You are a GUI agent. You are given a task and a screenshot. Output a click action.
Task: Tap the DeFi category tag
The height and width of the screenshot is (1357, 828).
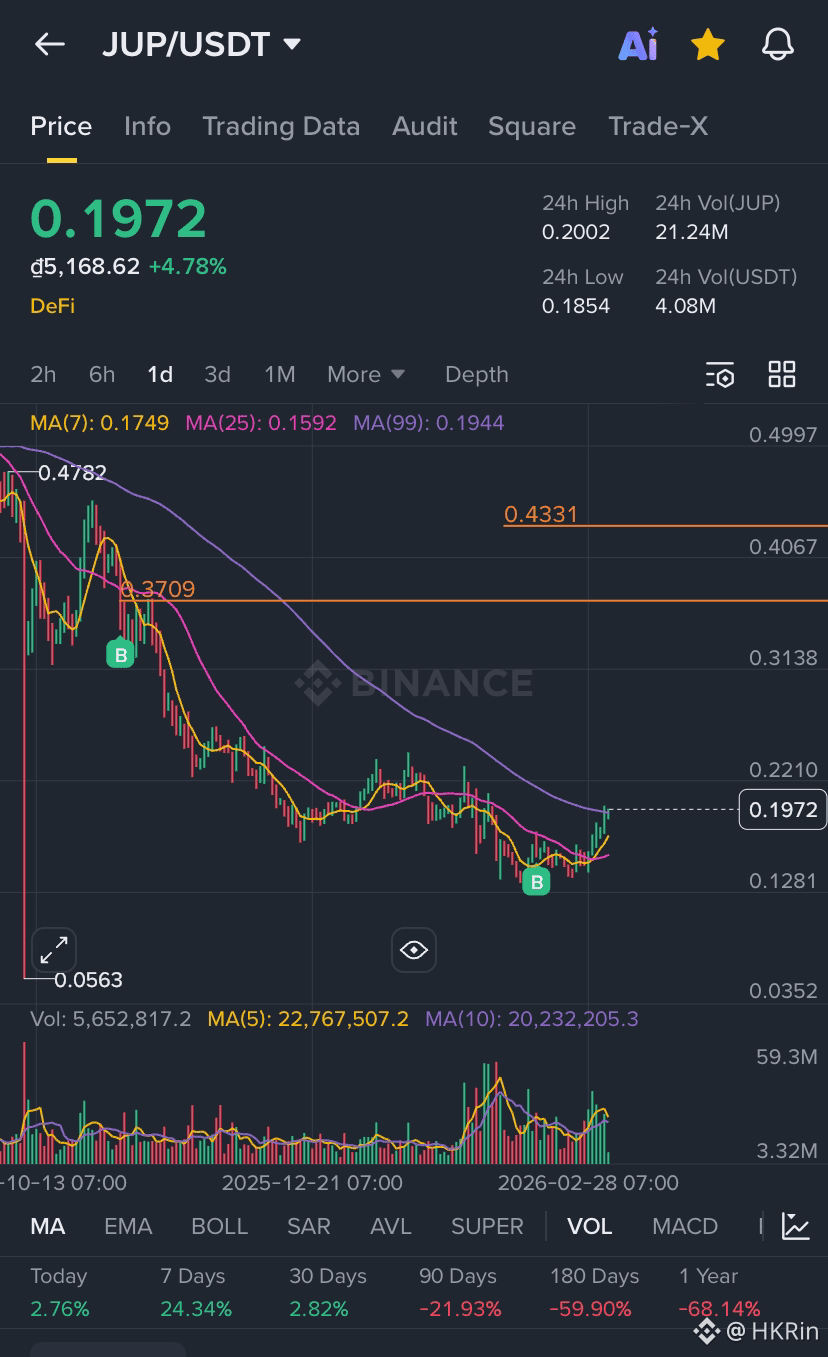[x=52, y=306]
